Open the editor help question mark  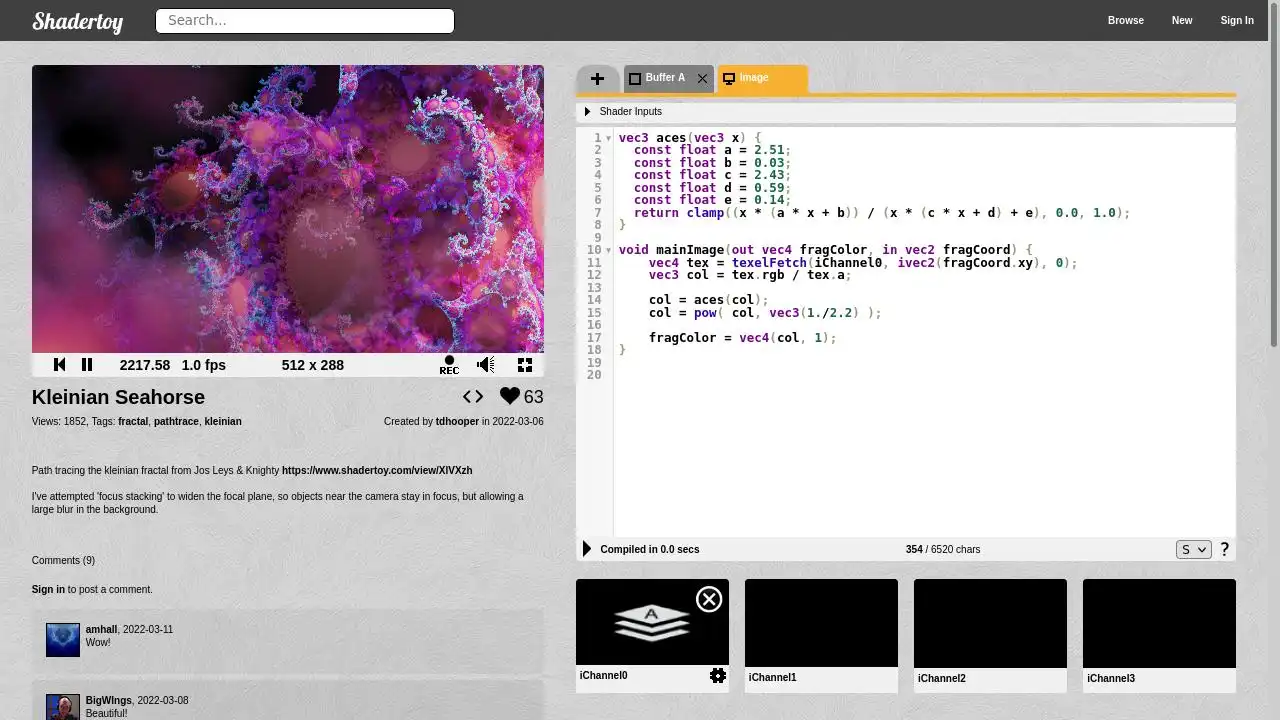[1224, 549]
